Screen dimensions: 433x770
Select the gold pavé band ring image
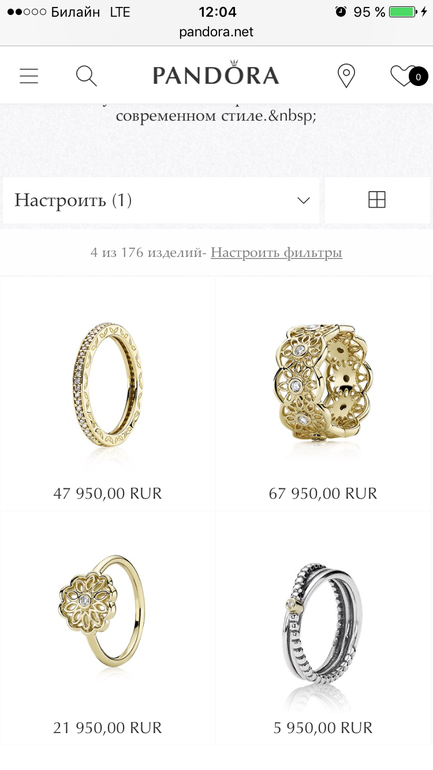click(x=108, y=385)
